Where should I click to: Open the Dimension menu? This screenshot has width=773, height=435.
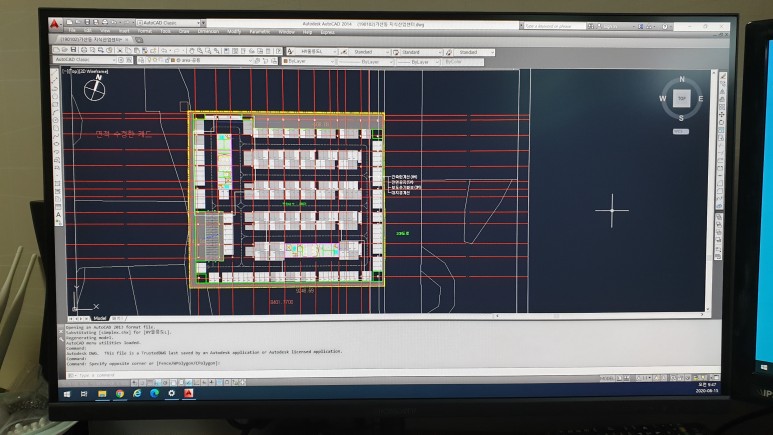(x=207, y=31)
